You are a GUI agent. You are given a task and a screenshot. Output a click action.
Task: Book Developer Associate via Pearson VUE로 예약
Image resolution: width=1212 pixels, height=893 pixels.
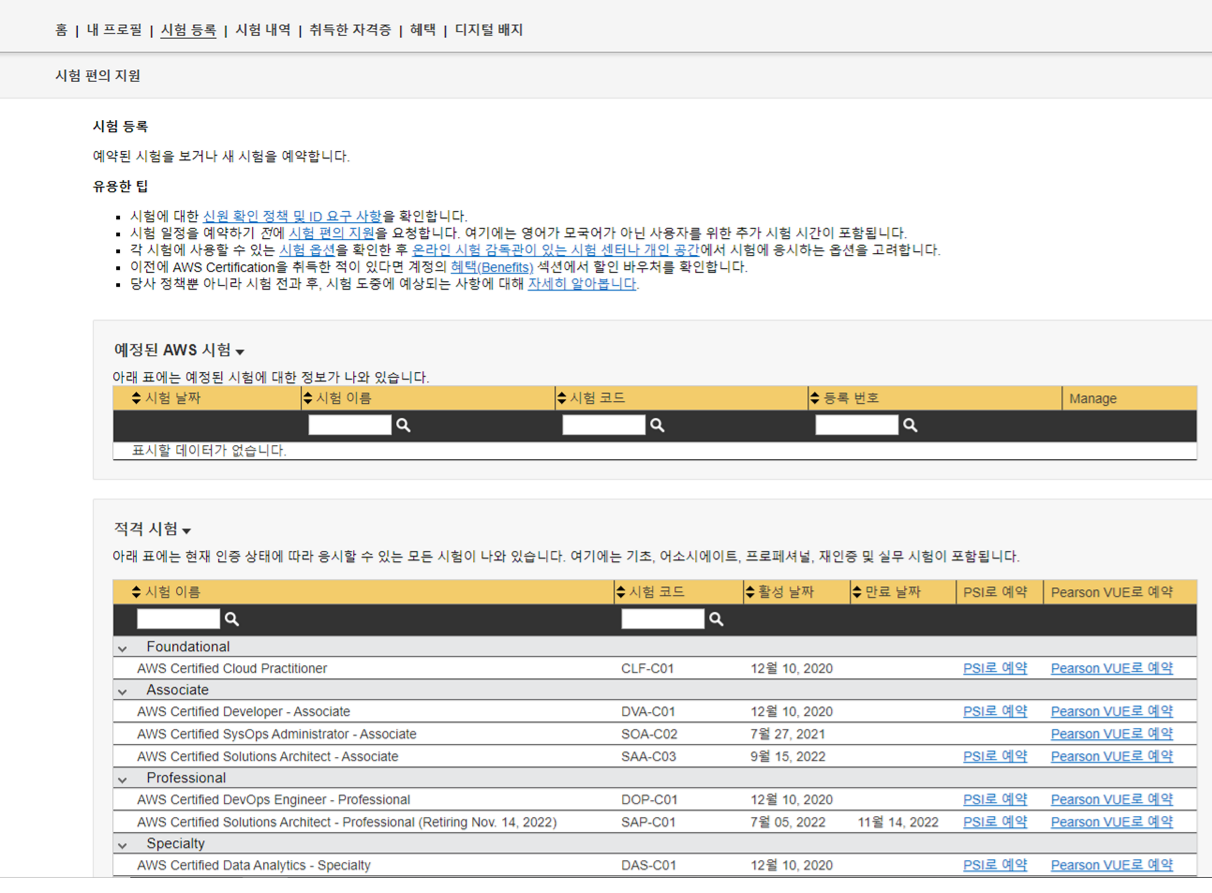[x=1112, y=712]
